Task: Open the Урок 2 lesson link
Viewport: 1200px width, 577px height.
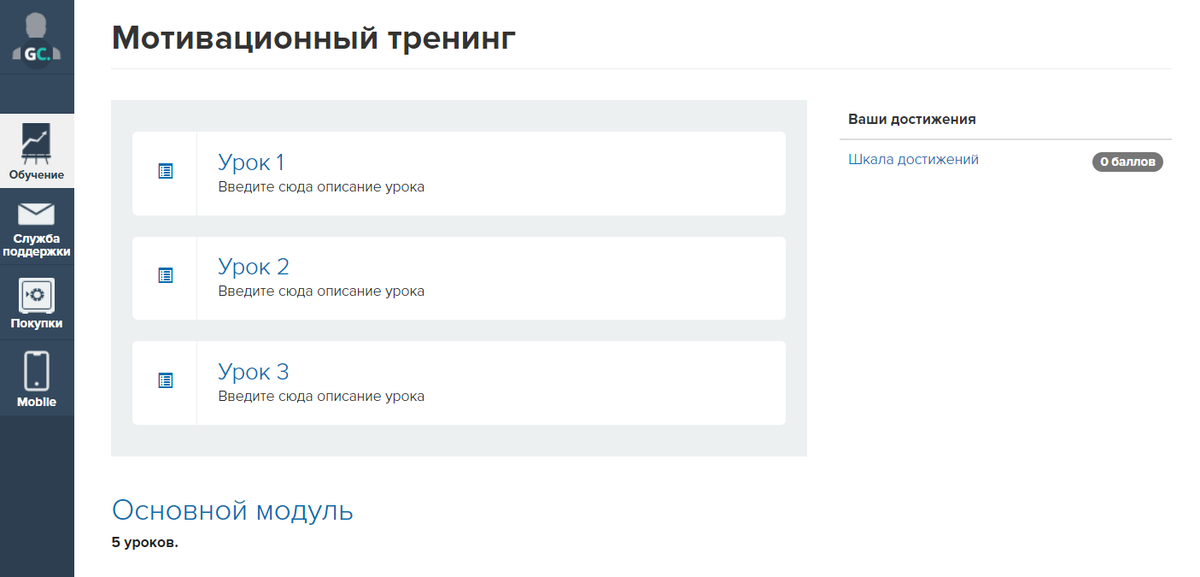Action: [253, 267]
